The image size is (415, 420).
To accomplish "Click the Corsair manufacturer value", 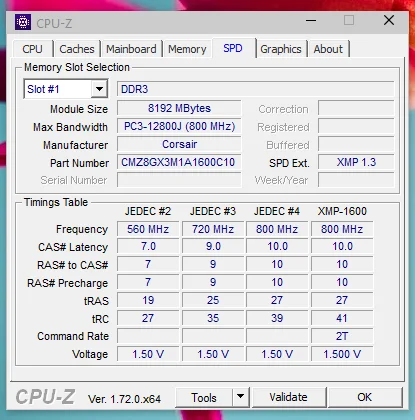I will (x=179, y=144).
